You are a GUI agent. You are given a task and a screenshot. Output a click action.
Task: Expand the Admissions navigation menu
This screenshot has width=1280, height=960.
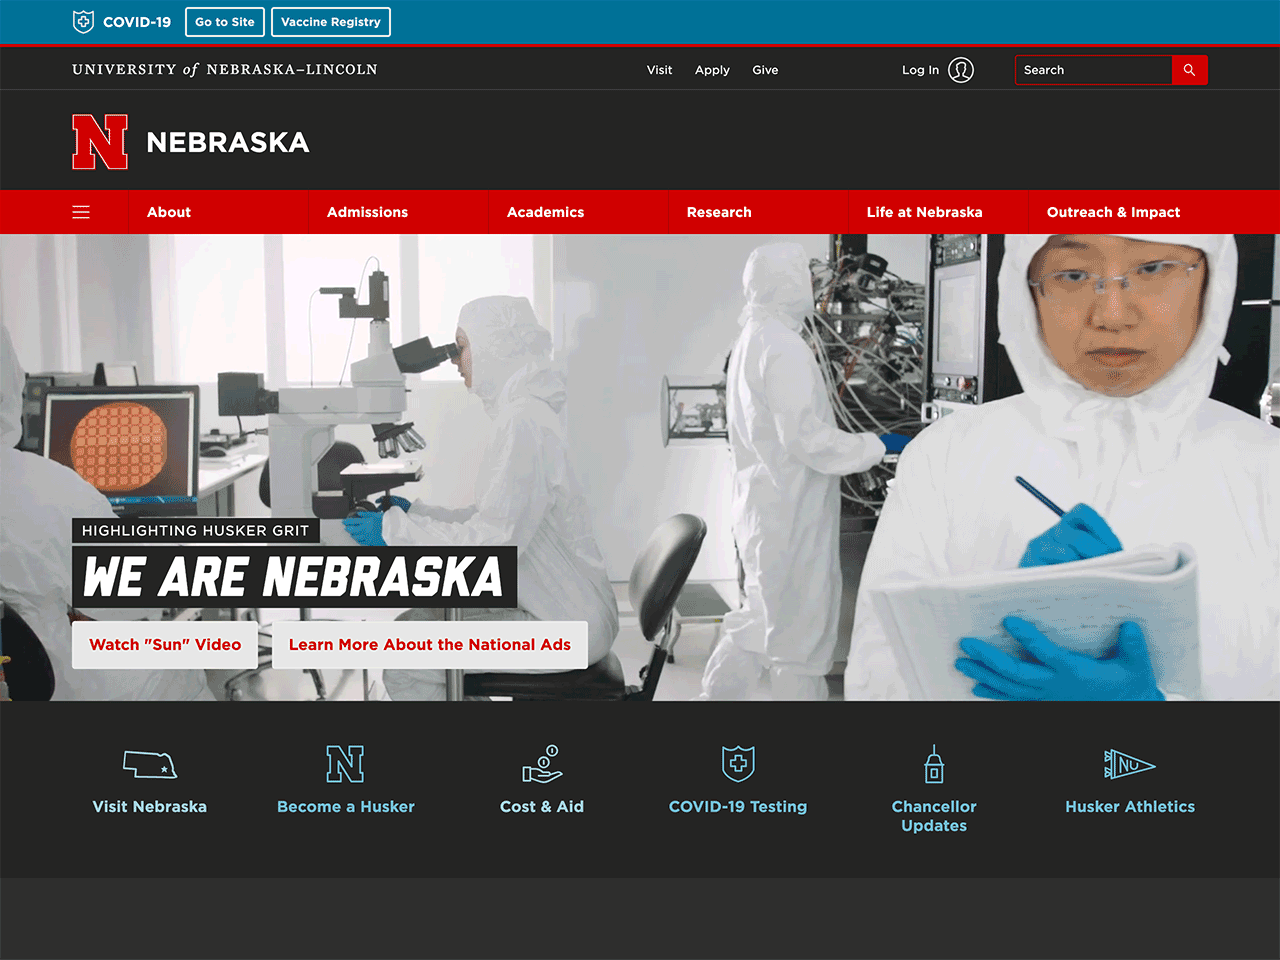[367, 212]
